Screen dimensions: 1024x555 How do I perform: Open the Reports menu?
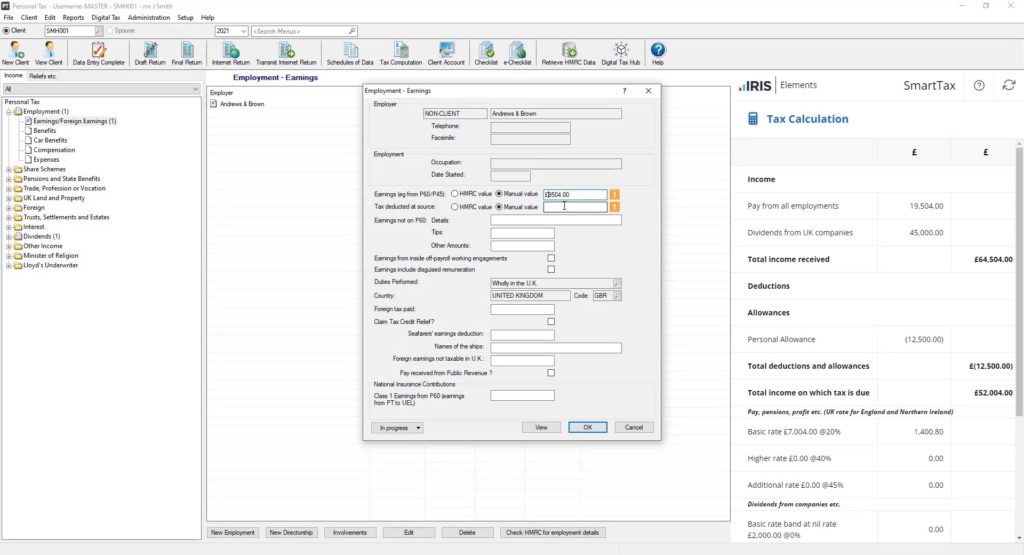pyautogui.click(x=73, y=18)
